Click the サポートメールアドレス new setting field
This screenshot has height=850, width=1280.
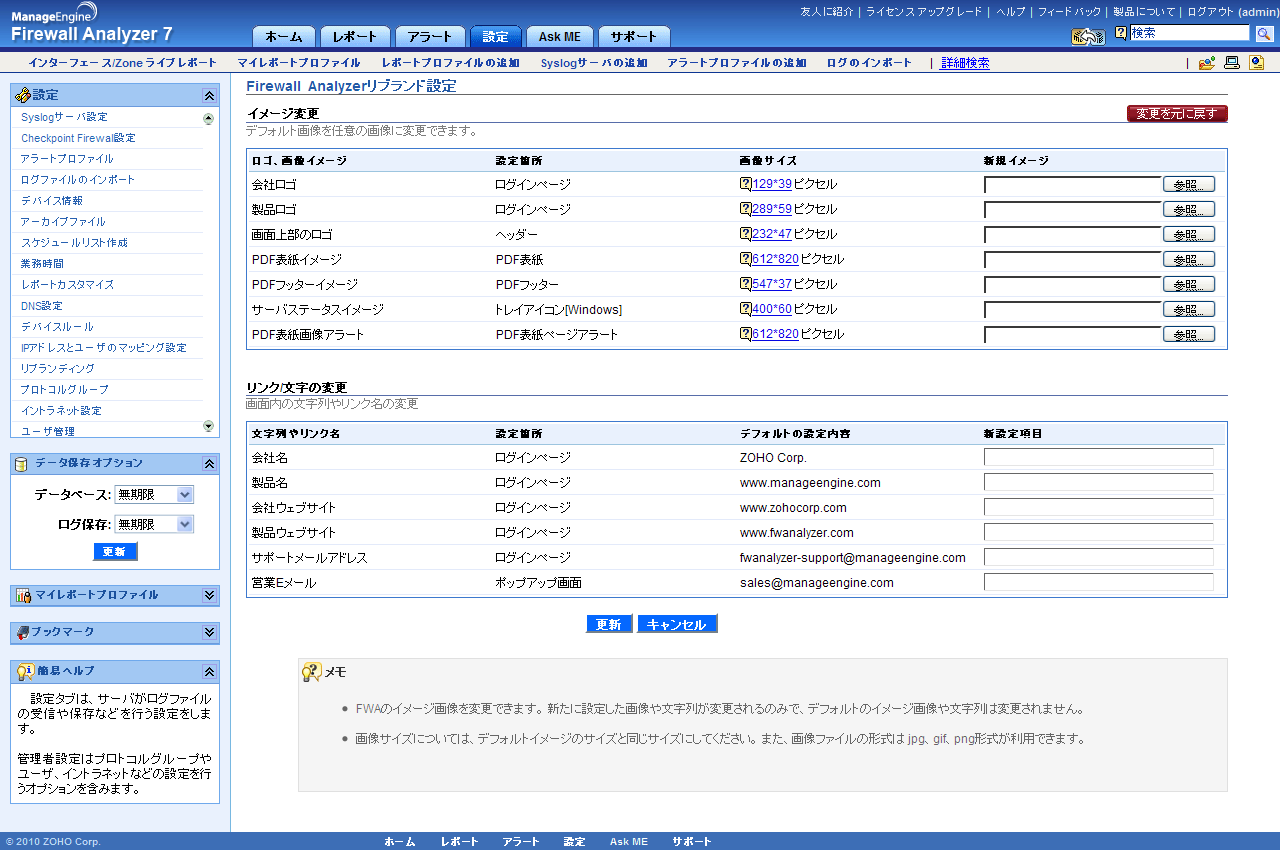[x=1099, y=557]
